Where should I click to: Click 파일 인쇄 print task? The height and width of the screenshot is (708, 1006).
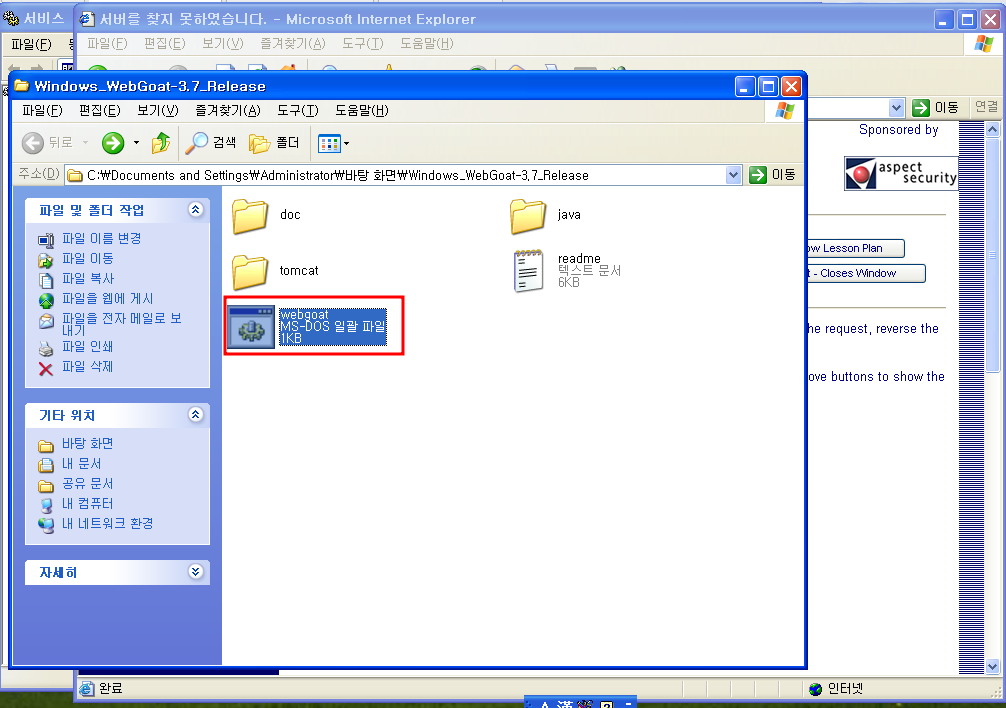[x=87, y=346]
